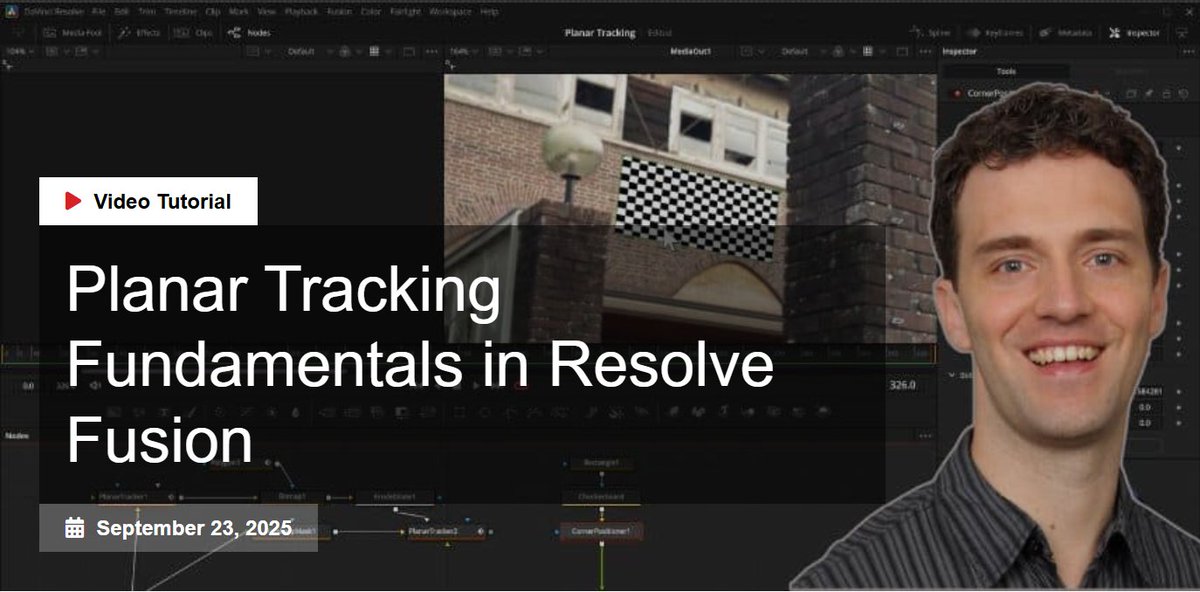Toggle the red enable switch on CornerPositioner1
The image size is (1200, 592).
tap(955, 91)
